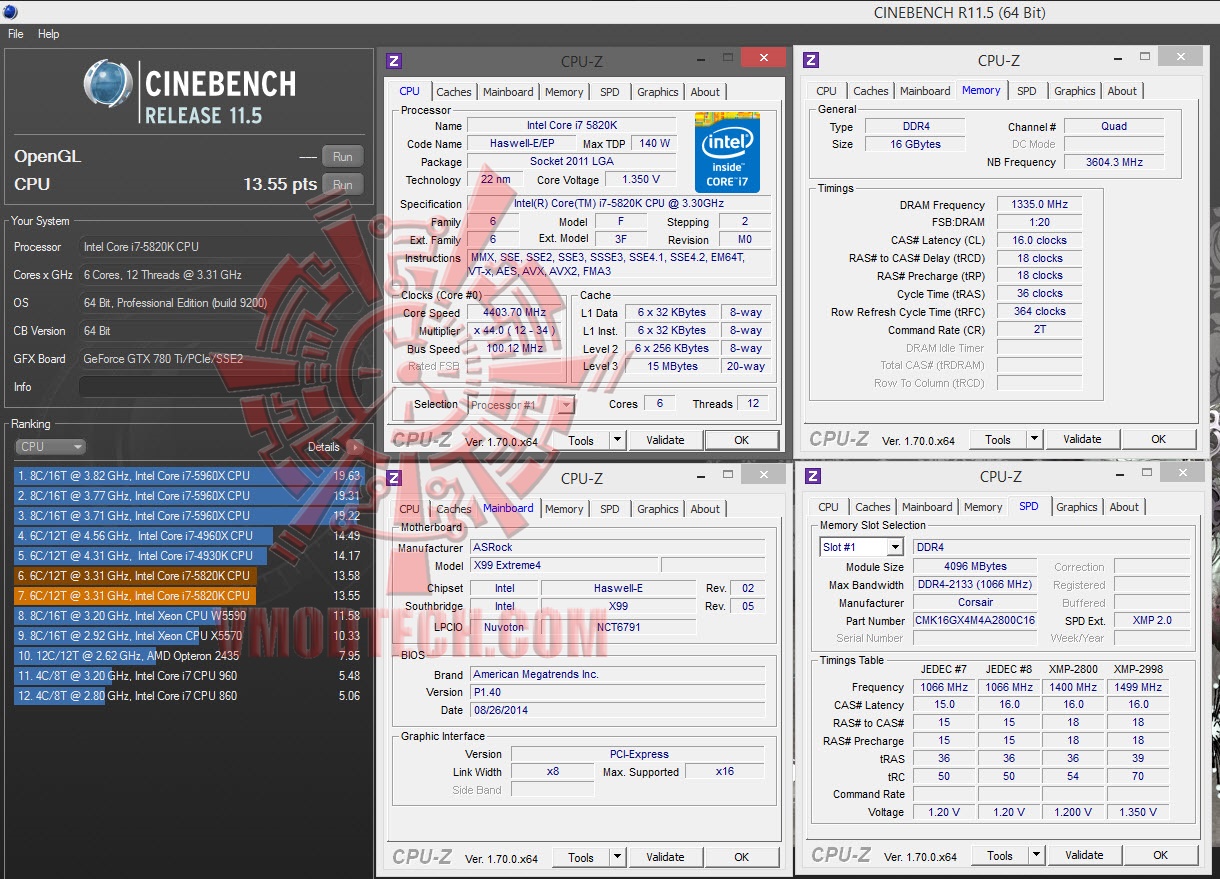Select ranking row 12 Core i7 CPU 860
This screenshot has width=1220, height=879.
pyautogui.click(x=188, y=696)
